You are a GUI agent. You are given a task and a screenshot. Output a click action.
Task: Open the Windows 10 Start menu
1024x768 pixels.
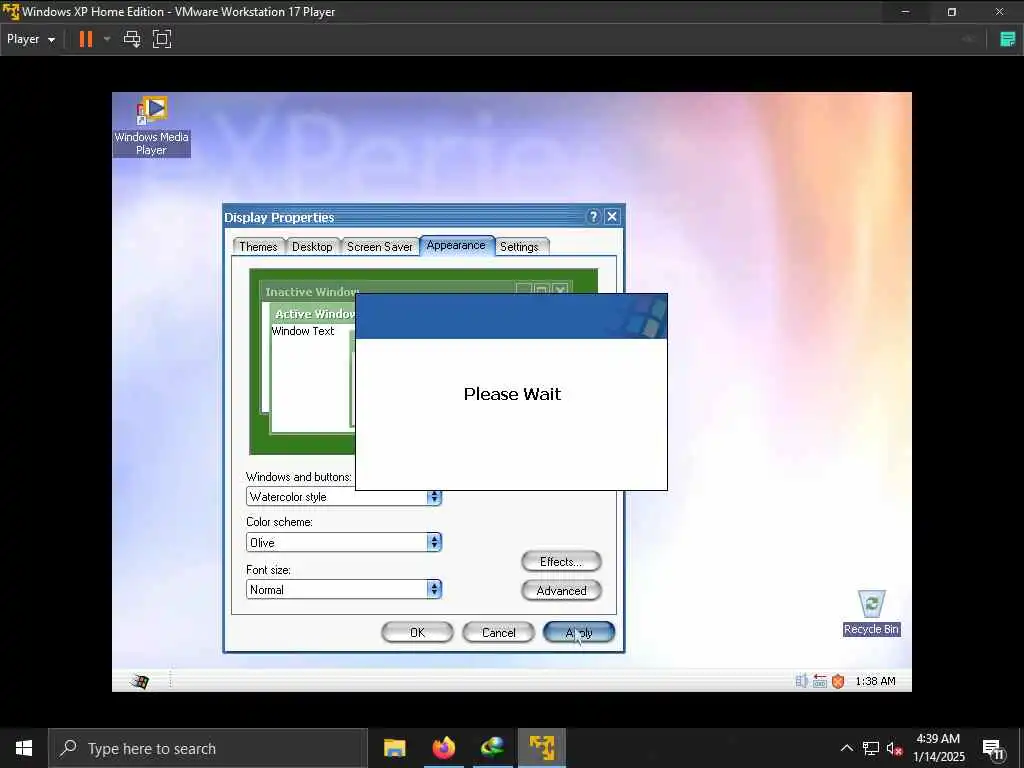[x=24, y=748]
